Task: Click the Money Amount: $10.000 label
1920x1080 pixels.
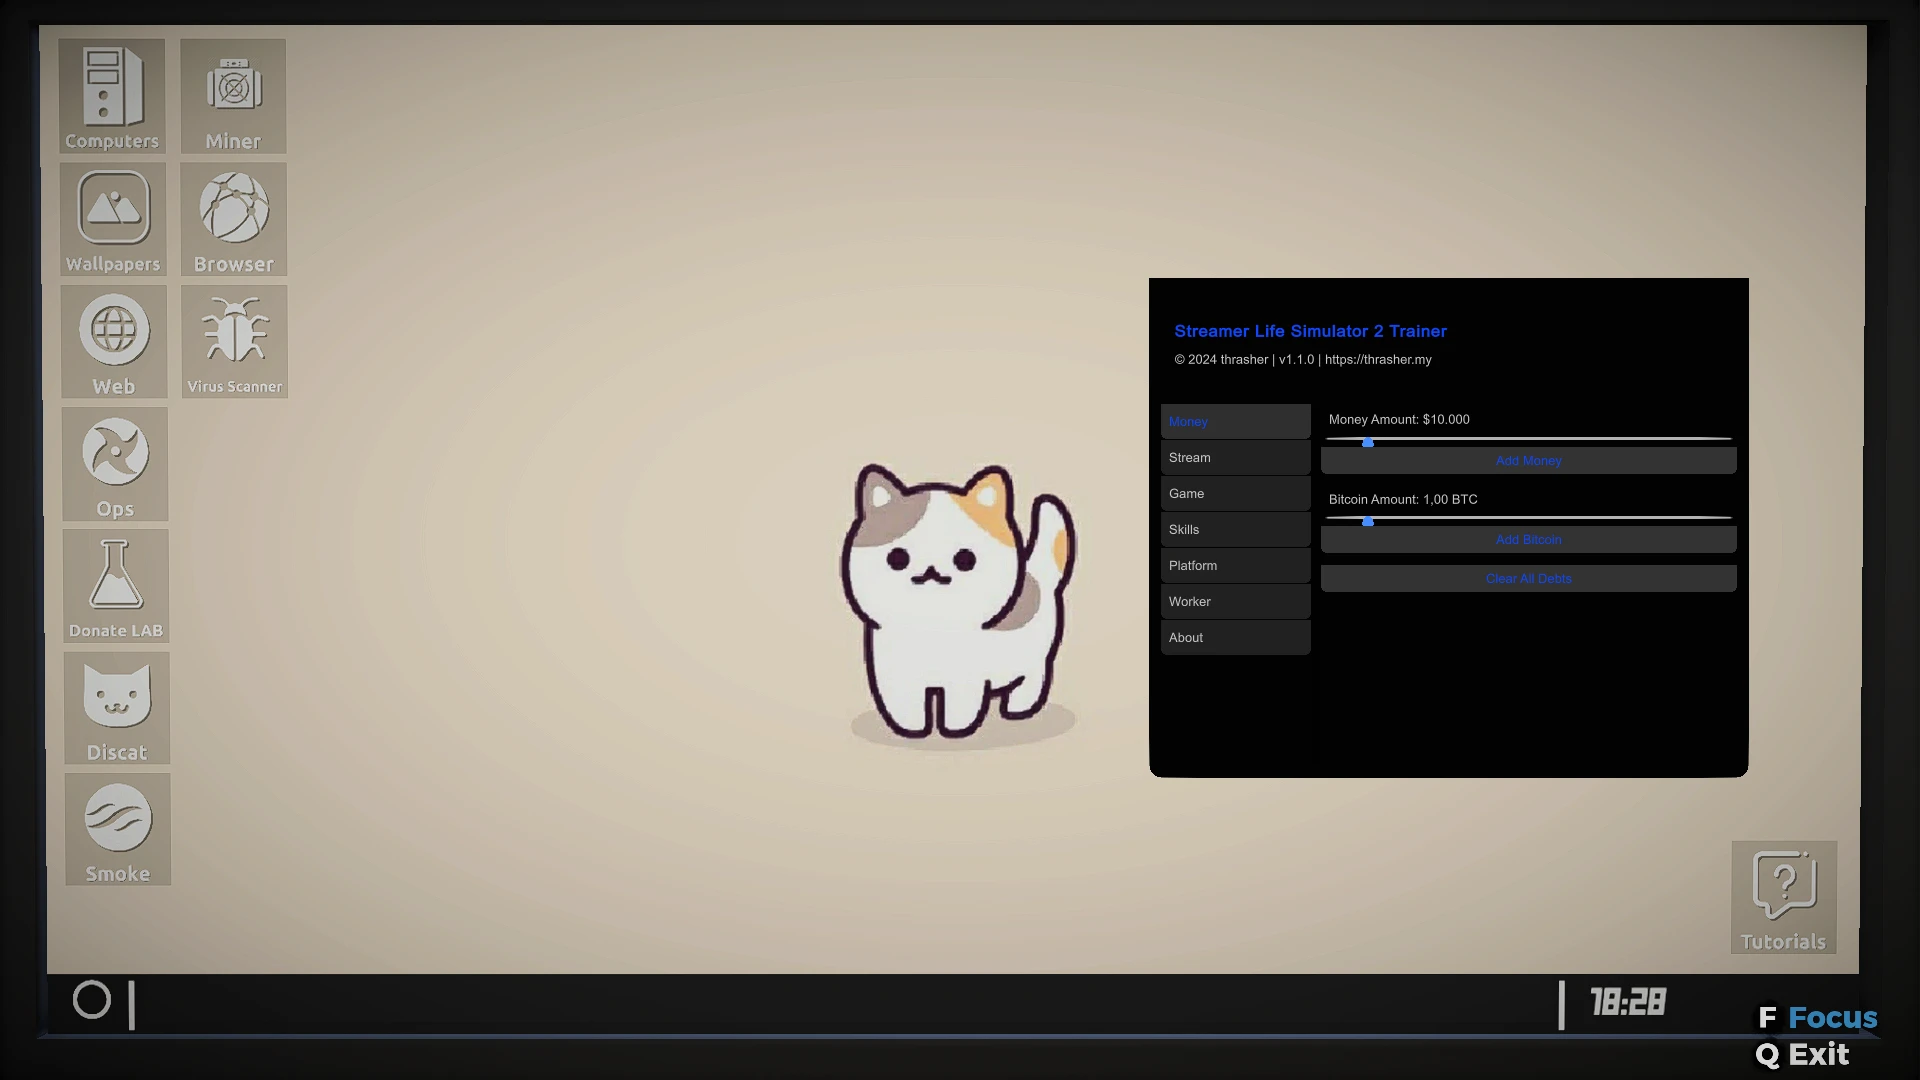Action: (x=1399, y=420)
